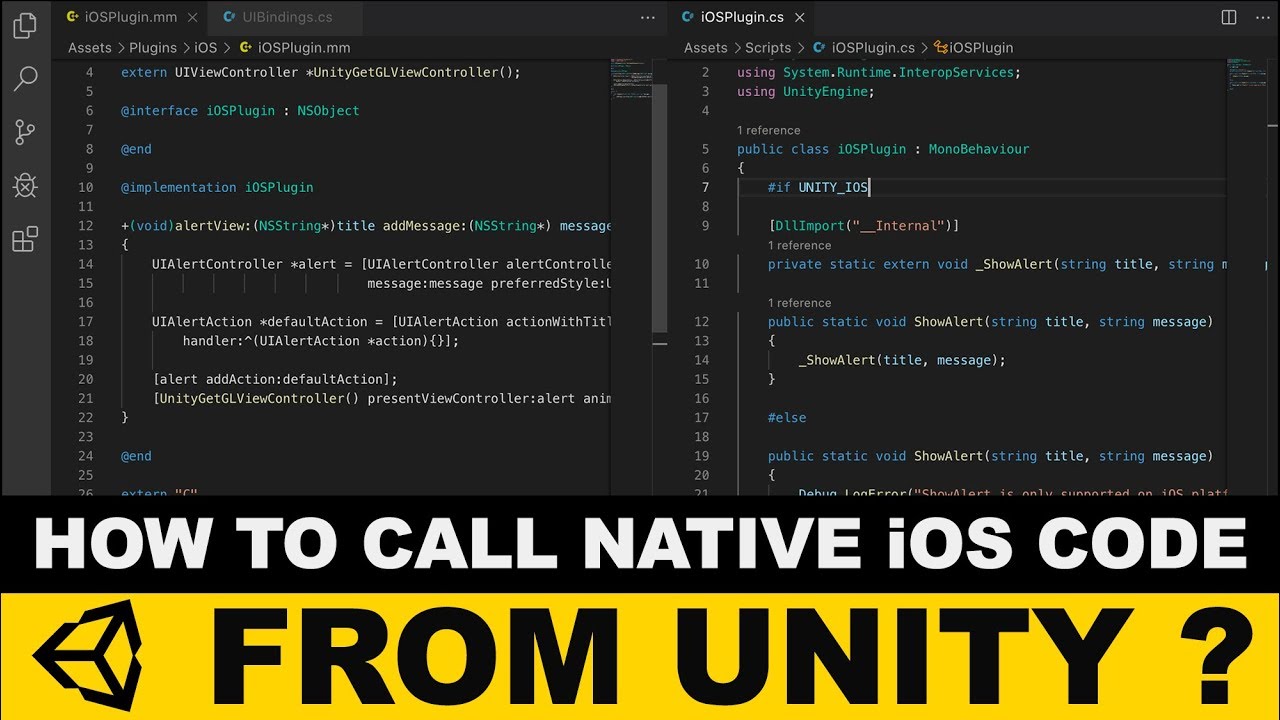
Task: Click '@implementation iOSPlugin' line
Action: point(217,188)
